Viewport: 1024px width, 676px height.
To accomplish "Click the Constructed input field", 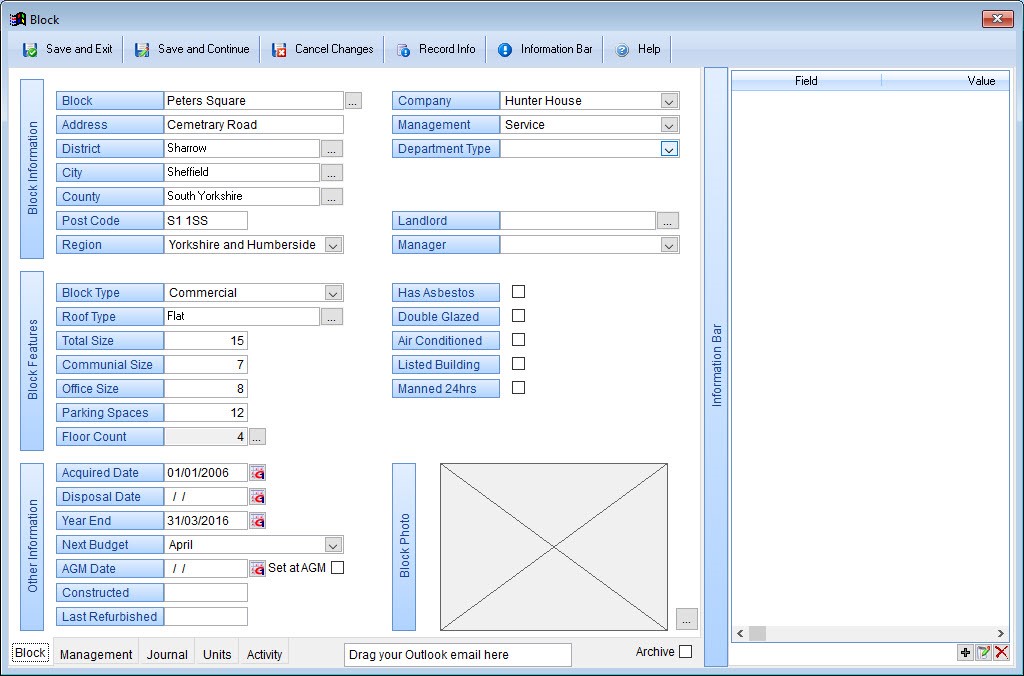I will 206,592.
